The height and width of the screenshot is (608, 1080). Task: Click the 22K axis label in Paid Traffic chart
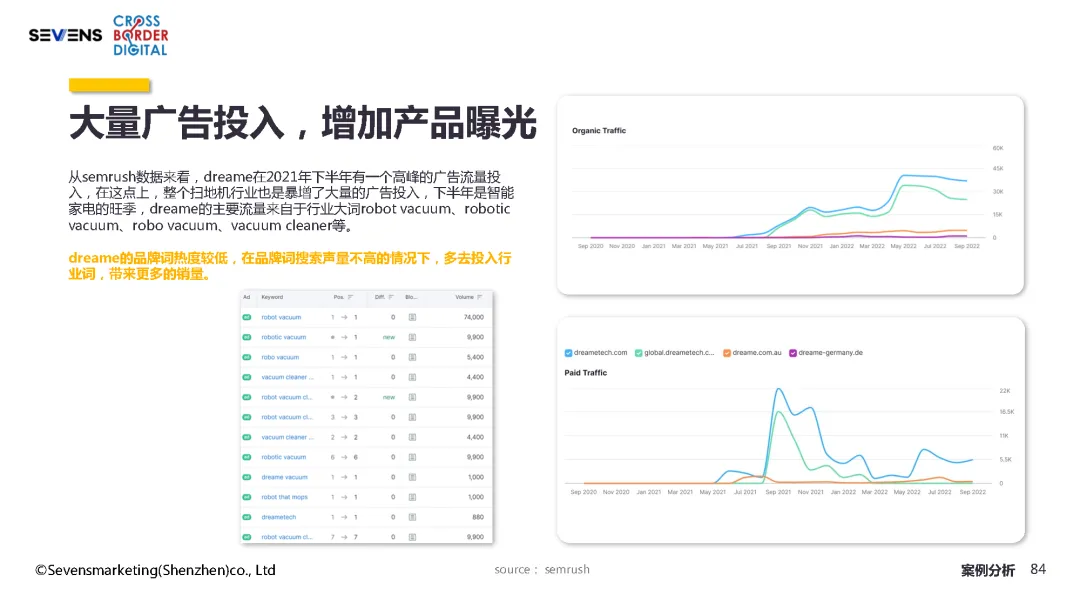pyautogui.click(x=1005, y=391)
